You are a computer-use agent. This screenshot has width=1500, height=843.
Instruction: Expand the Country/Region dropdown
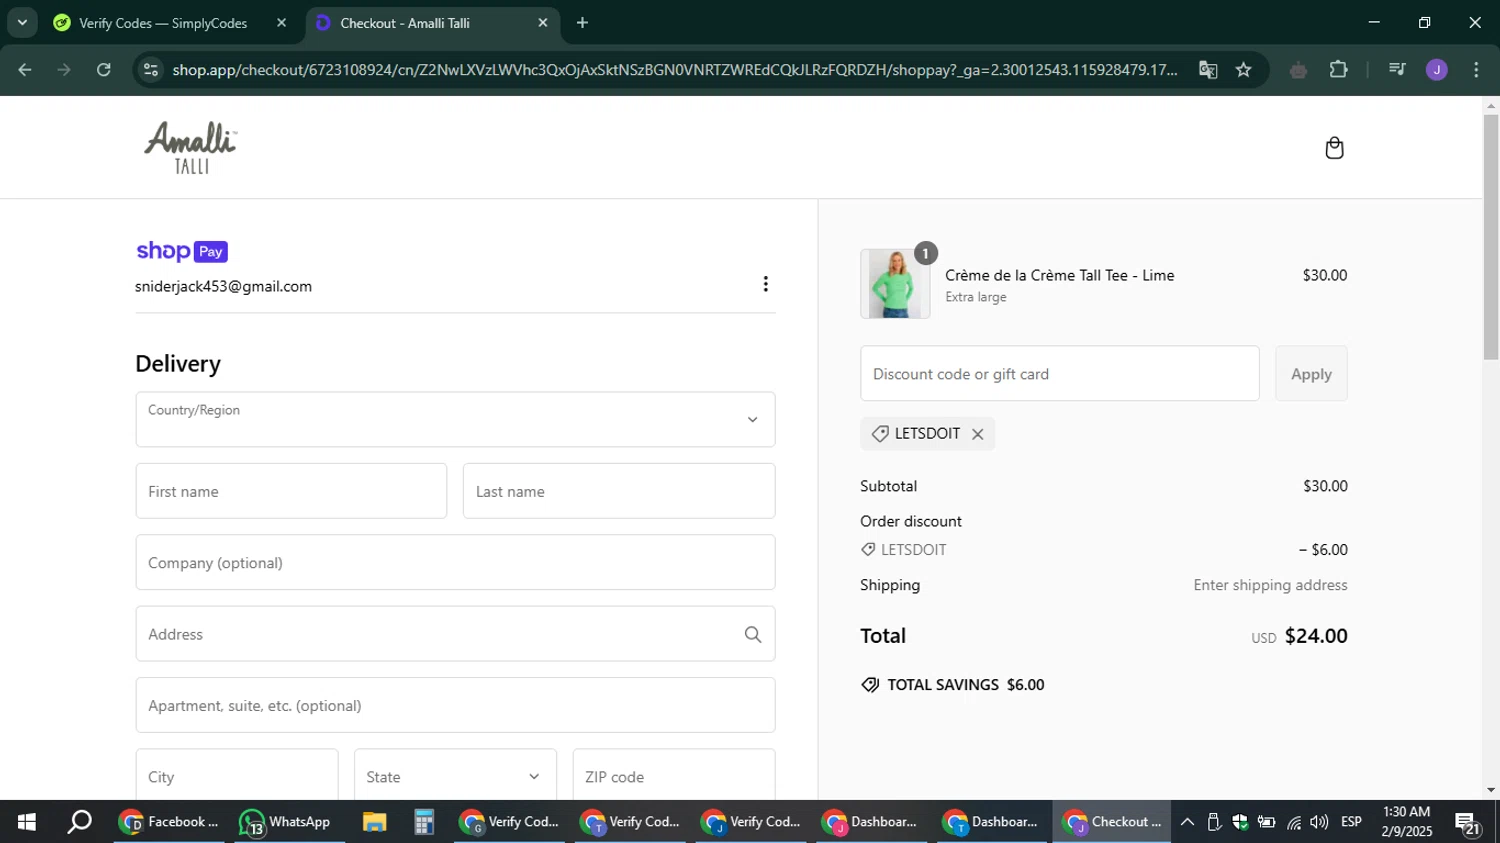(x=455, y=420)
